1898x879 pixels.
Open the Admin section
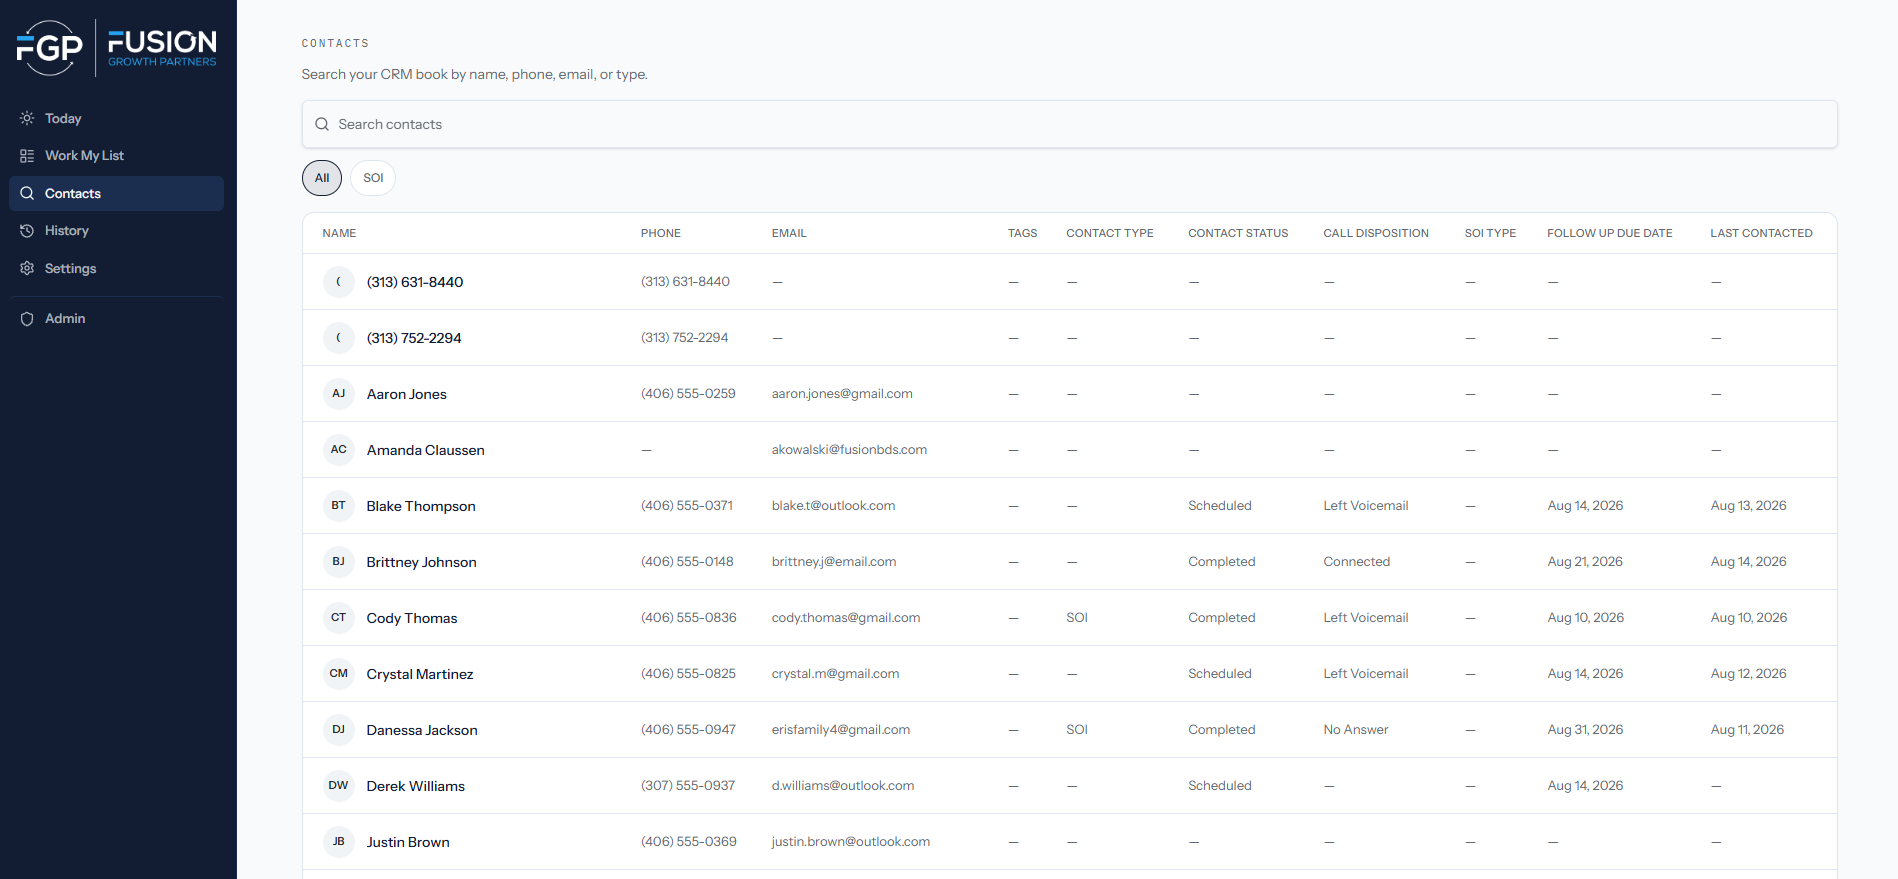click(x=116, y=319)
